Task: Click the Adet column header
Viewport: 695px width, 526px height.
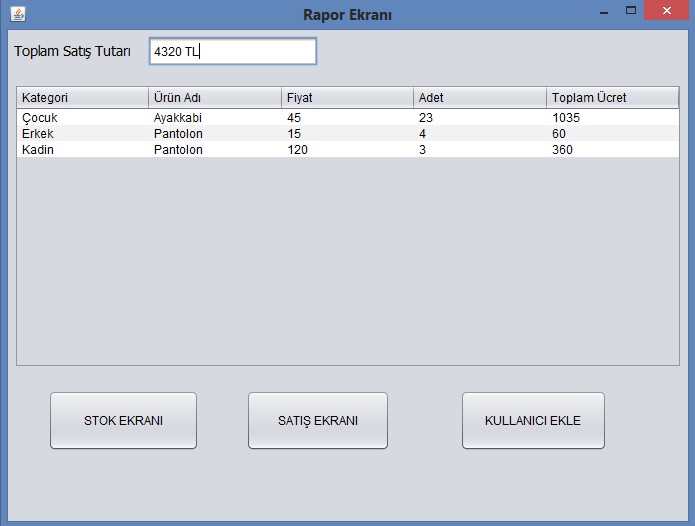Action: pos(479,98)
